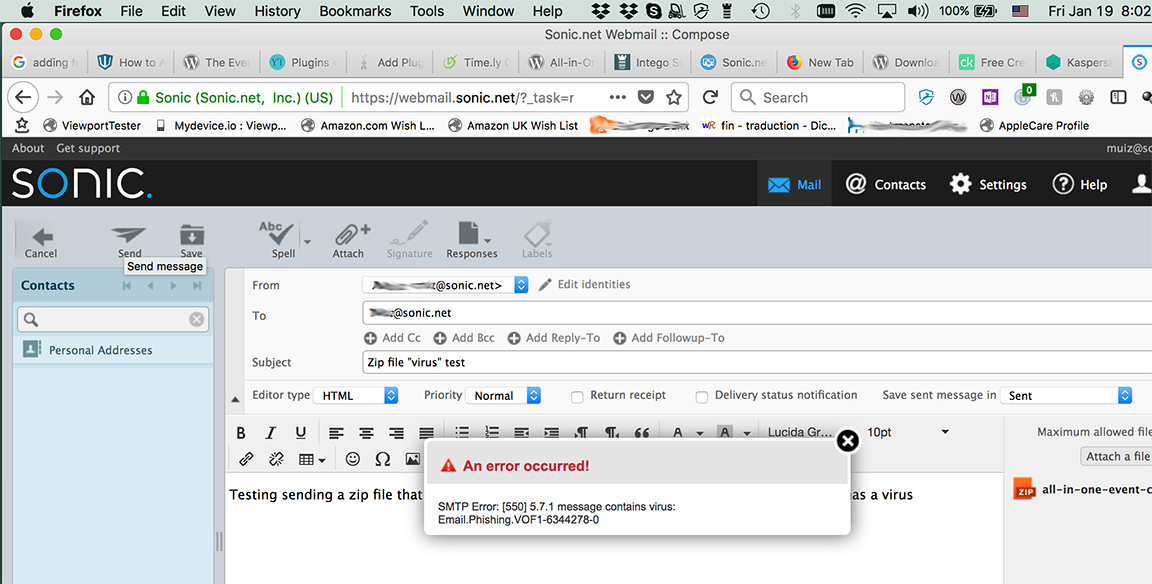Switch to the Kaspersky browser tab
Viewport: 1152px width, 584px height.
(1079, 62)
